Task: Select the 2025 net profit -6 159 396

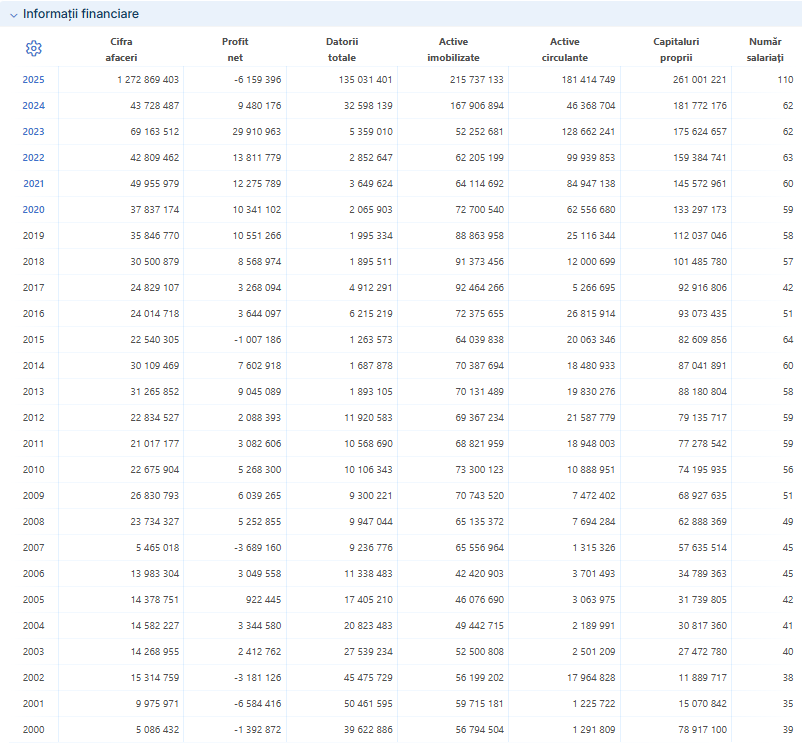Action: (x=258, y=80)
